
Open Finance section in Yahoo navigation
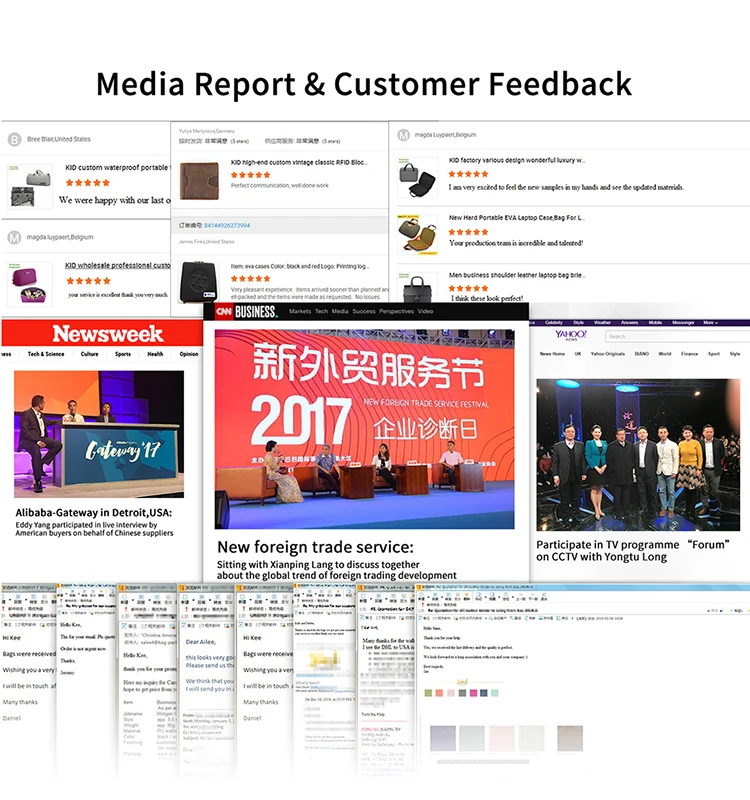(690, 354)
